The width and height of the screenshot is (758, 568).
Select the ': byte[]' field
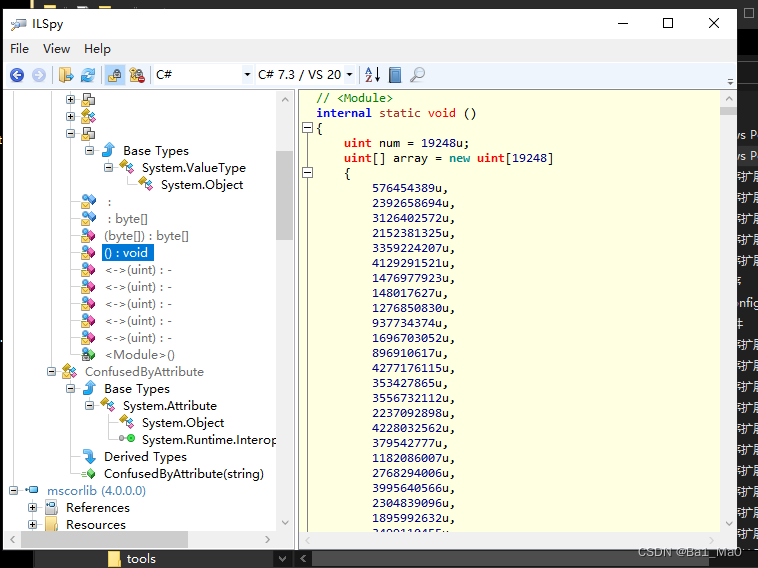127,219
